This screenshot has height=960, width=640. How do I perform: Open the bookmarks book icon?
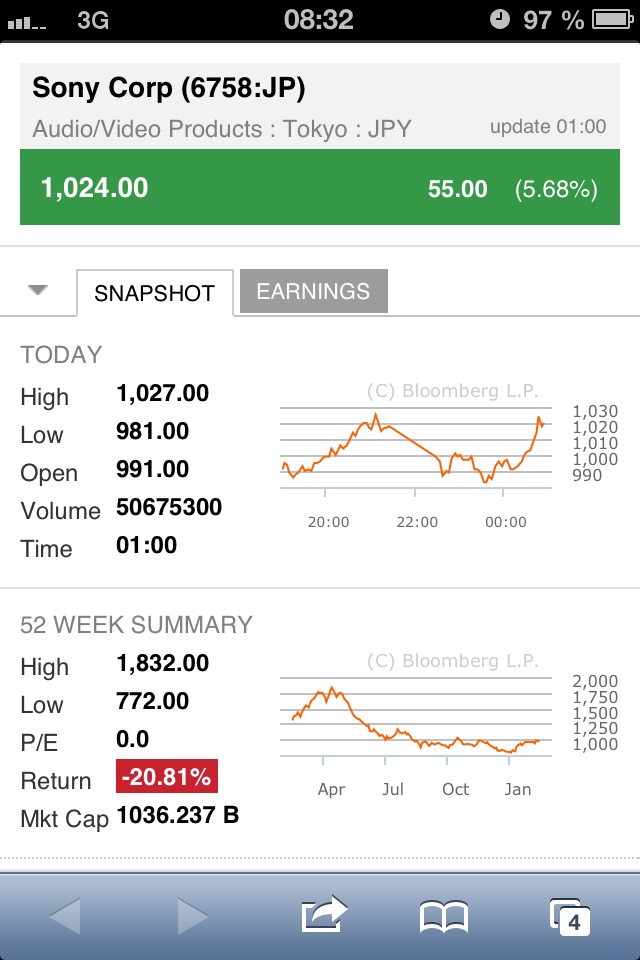coord(443,915)
